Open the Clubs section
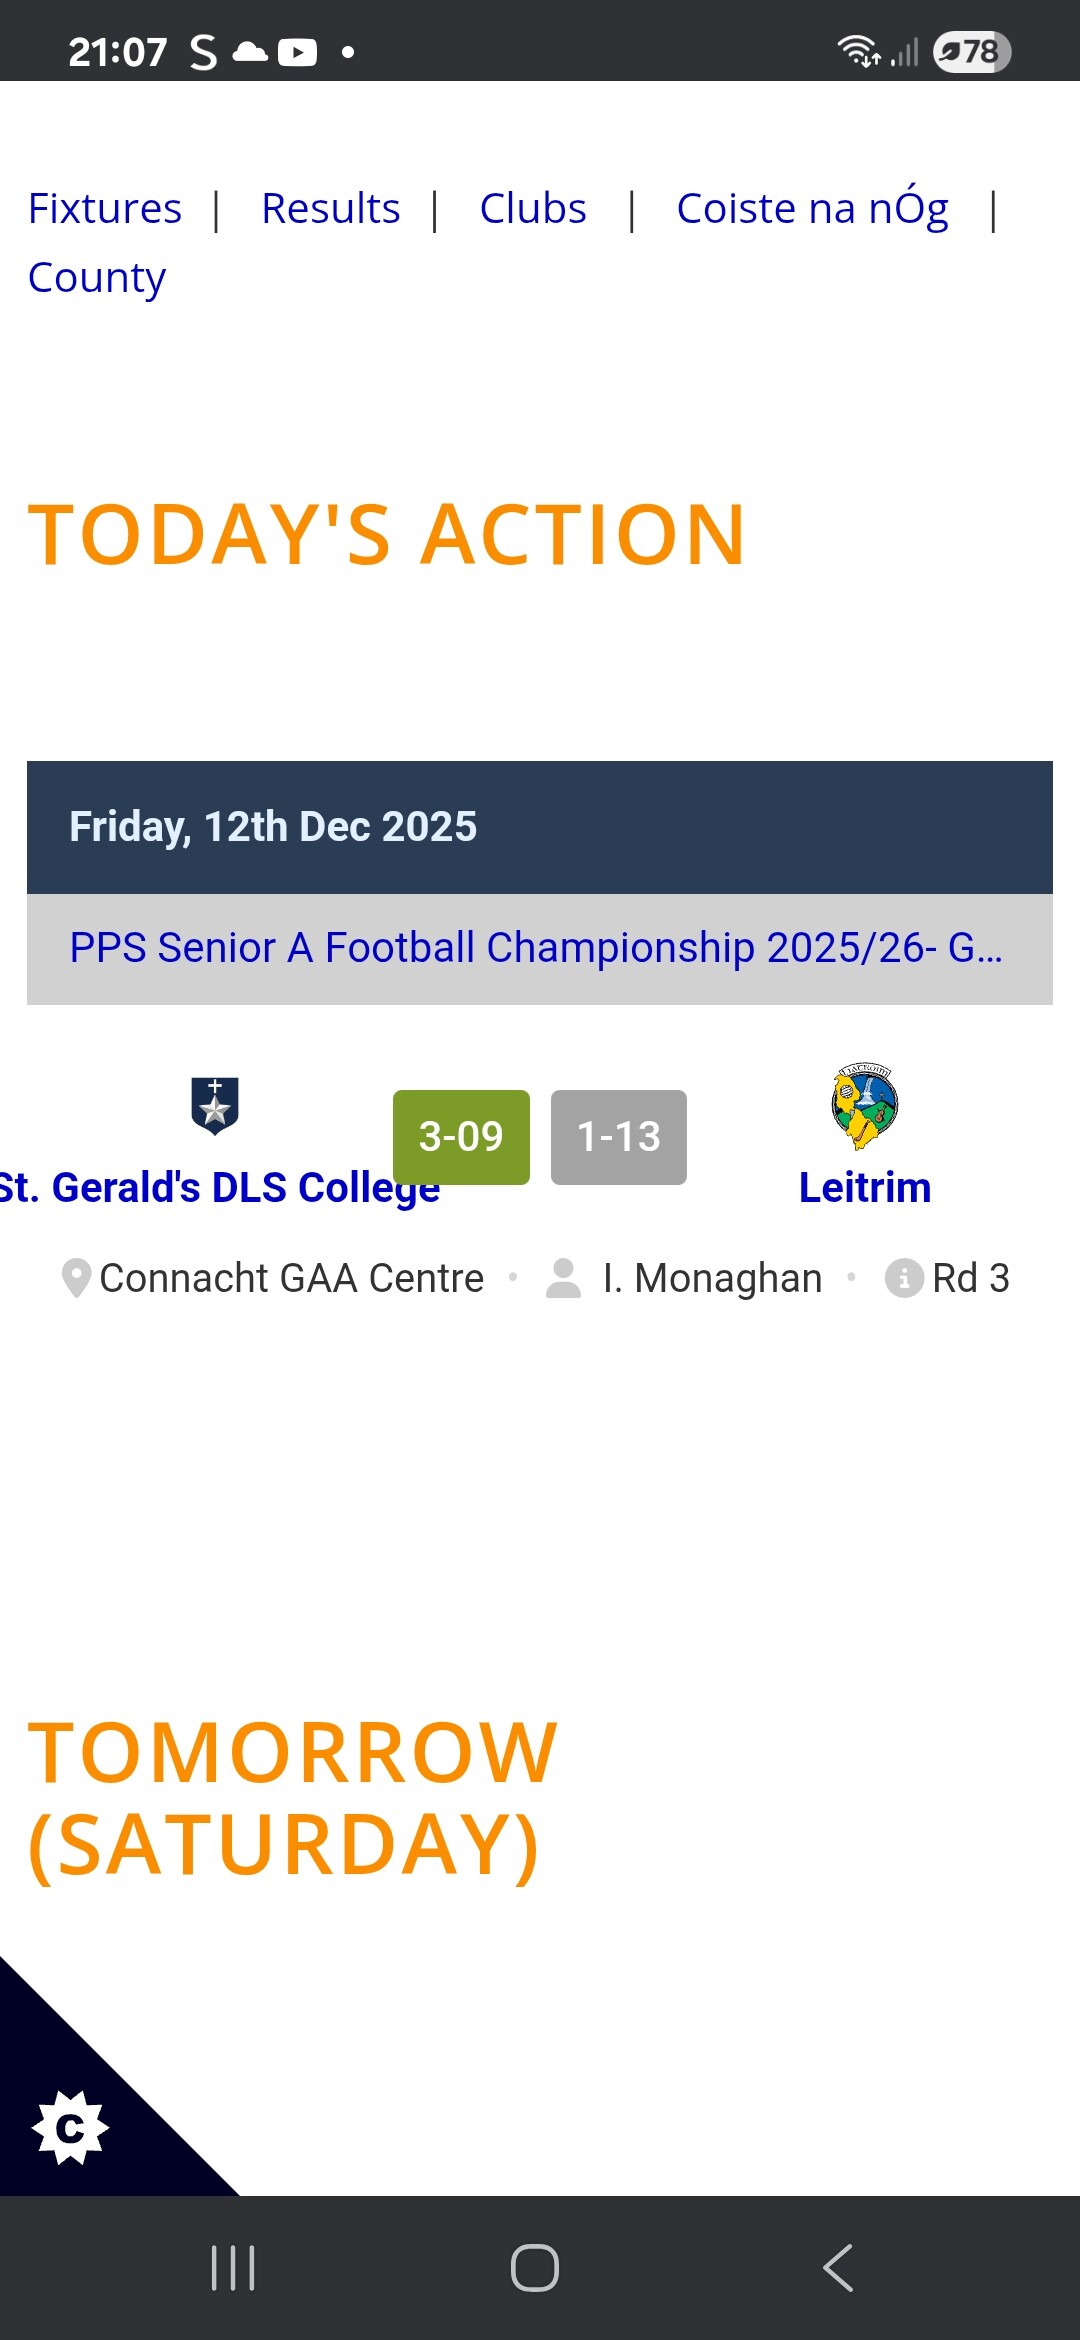The width and height of the screenshot is (1080, 2340). (x=533, y=208)
